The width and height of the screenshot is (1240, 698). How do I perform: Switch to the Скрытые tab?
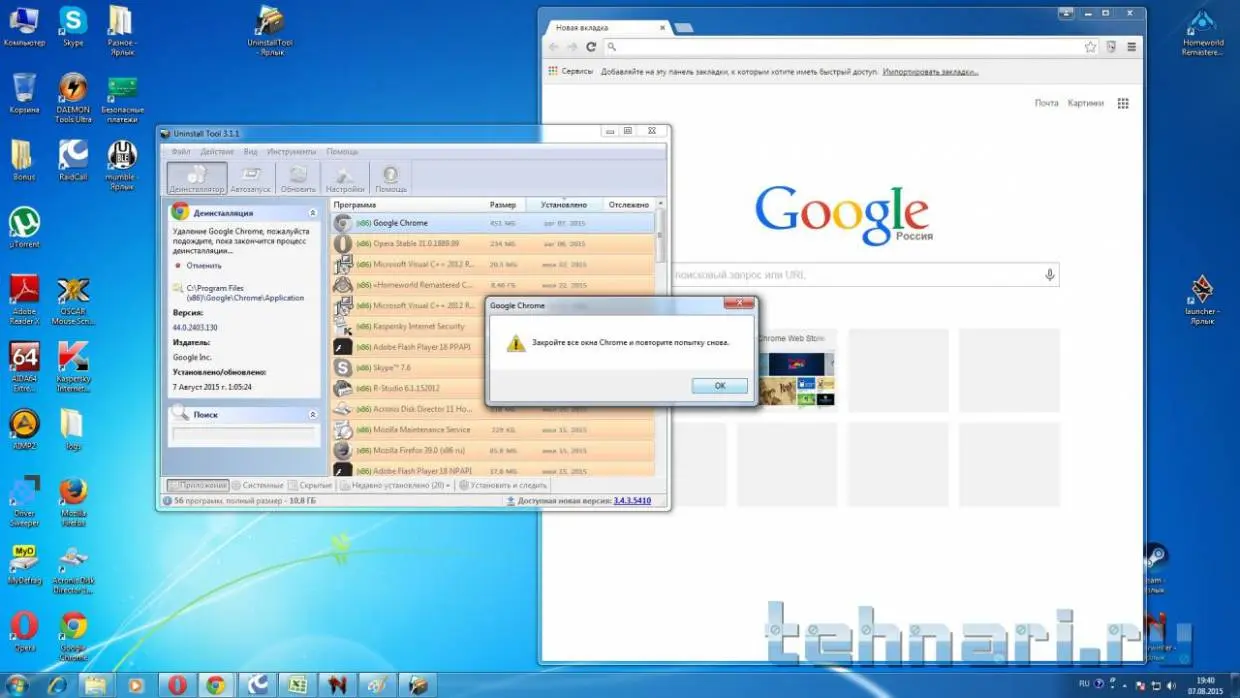(311, 485)
